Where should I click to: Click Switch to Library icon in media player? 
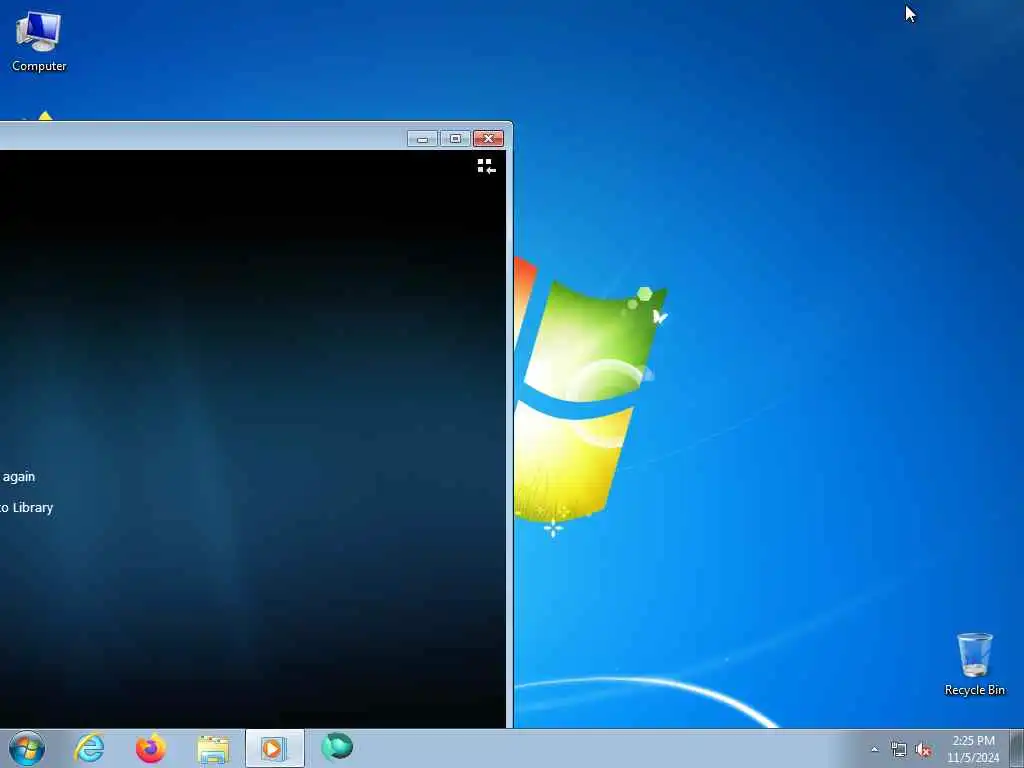pos(486,167)
